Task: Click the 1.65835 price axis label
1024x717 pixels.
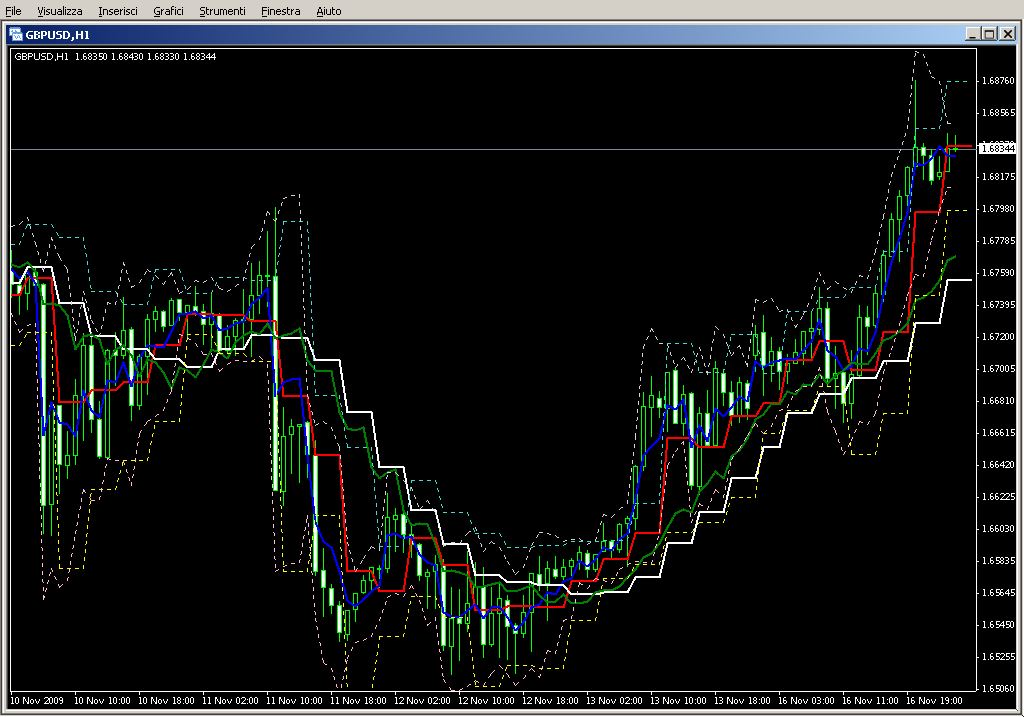Action: [x=999, y=561]
